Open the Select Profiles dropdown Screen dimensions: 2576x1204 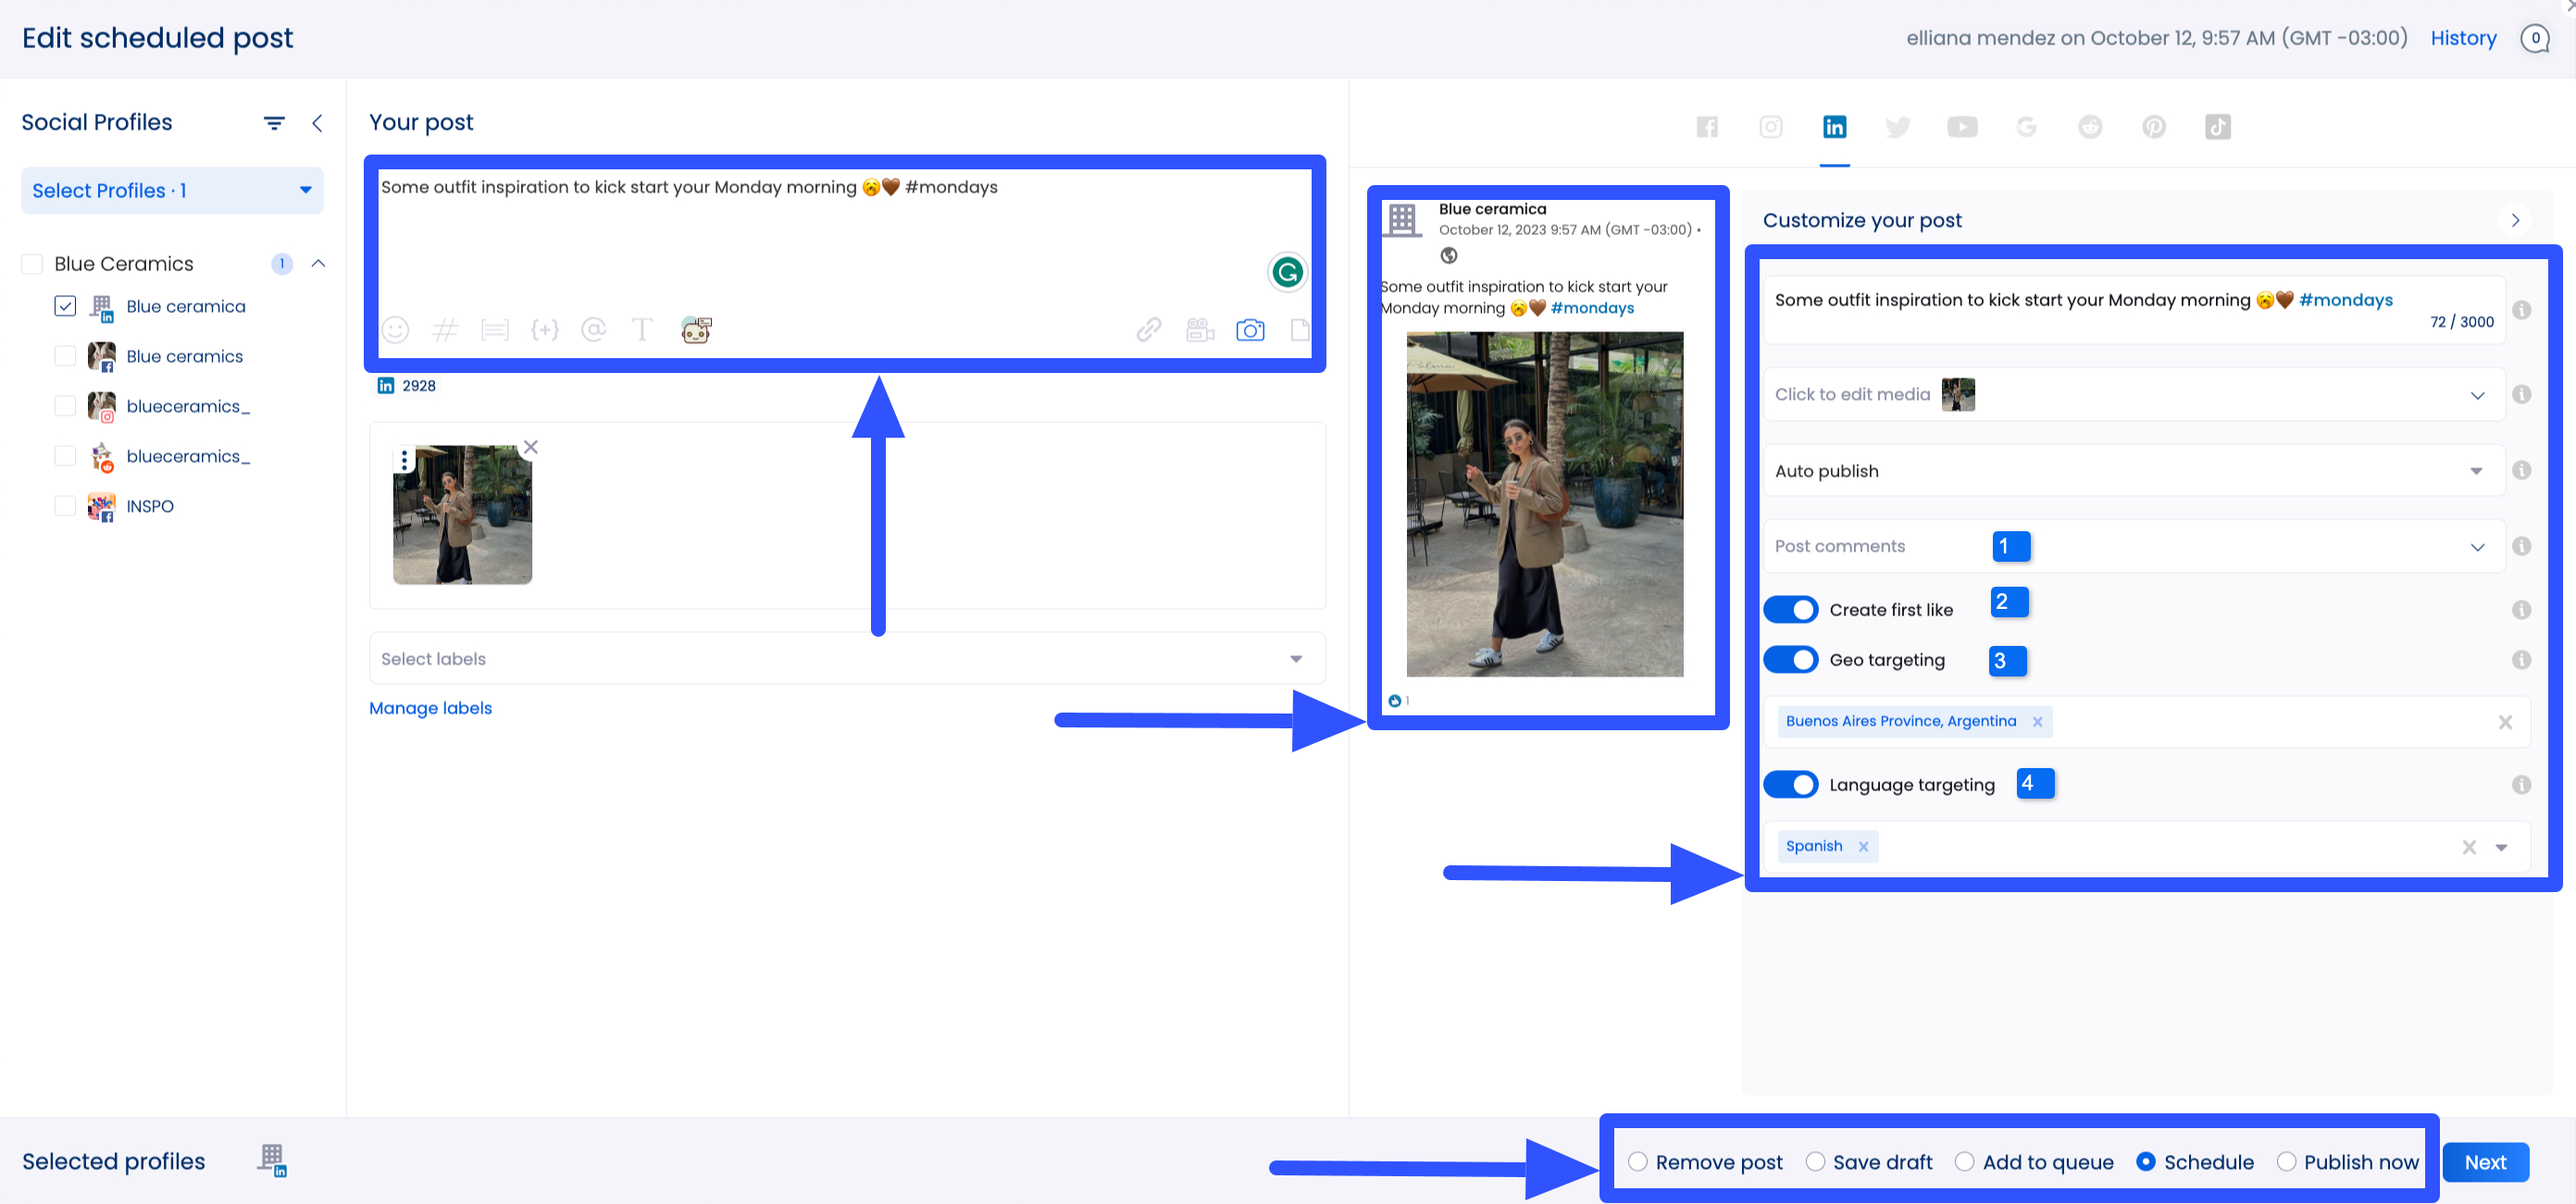[x=171, y=190]
